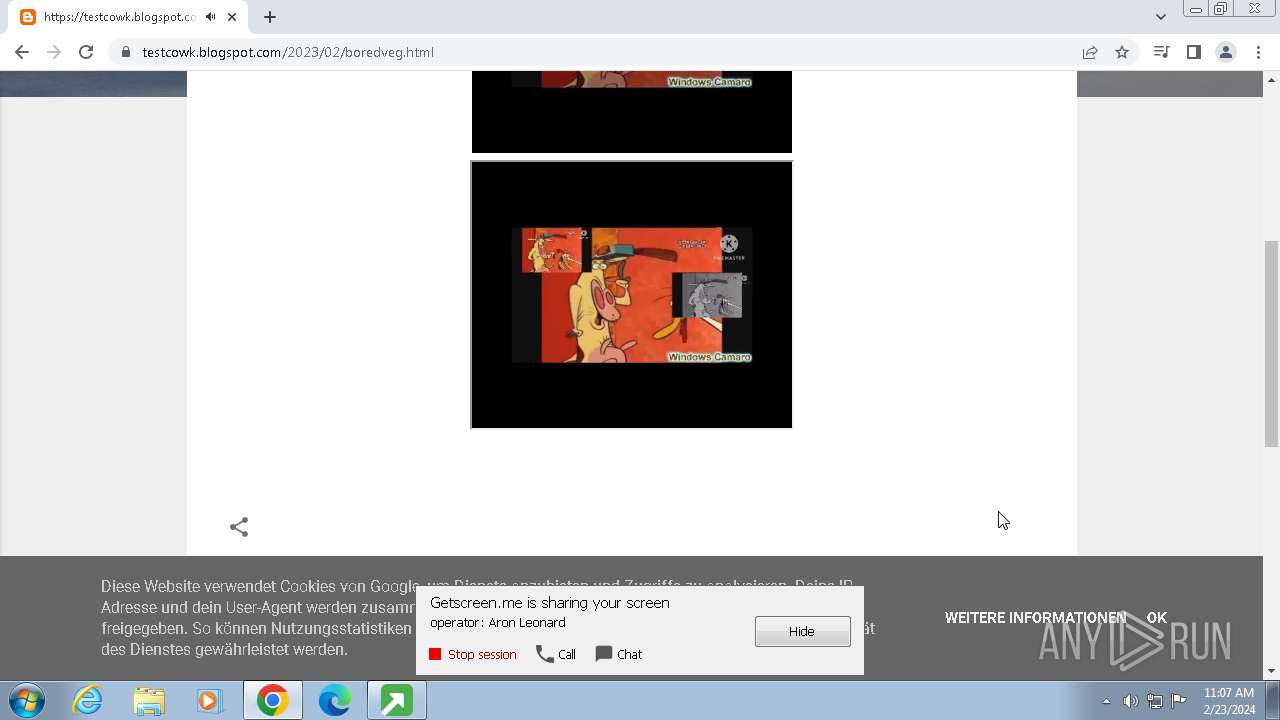Share this page icon
Viewport: 1280px width, 720px height.
pyautogui.click(x=1090, y=52)
